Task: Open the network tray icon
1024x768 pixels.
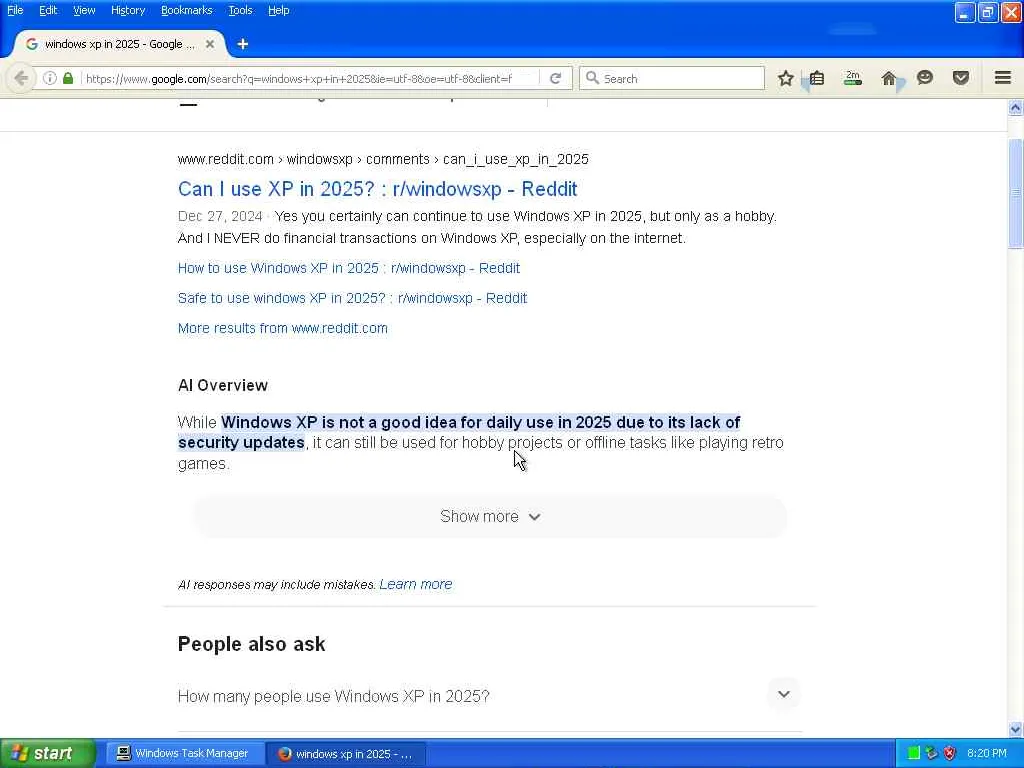Action: pos(931,753)
